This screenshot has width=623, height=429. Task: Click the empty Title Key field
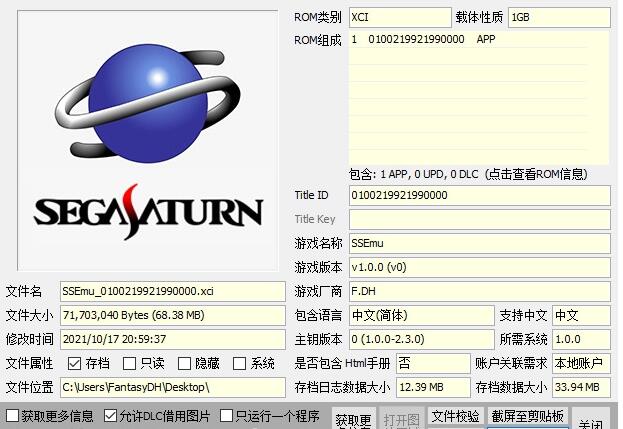(x=480, y=219)
